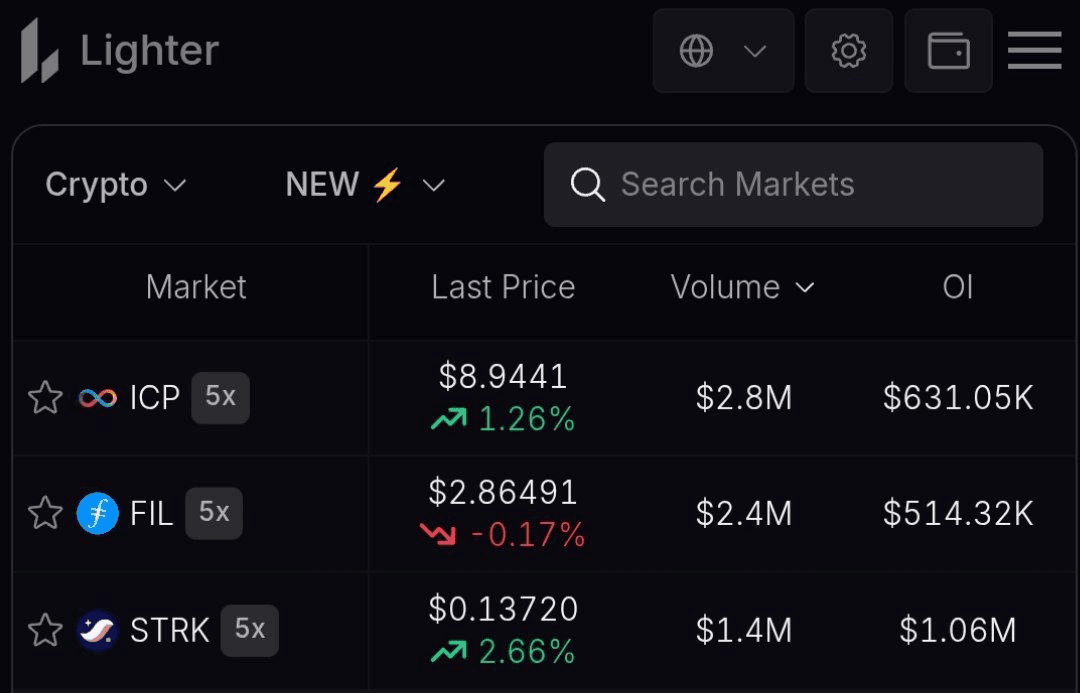The width and height of the screenshot is (1080, 693).
Task: Expand the Crypto category dropdown
Action: click(116, 185)
